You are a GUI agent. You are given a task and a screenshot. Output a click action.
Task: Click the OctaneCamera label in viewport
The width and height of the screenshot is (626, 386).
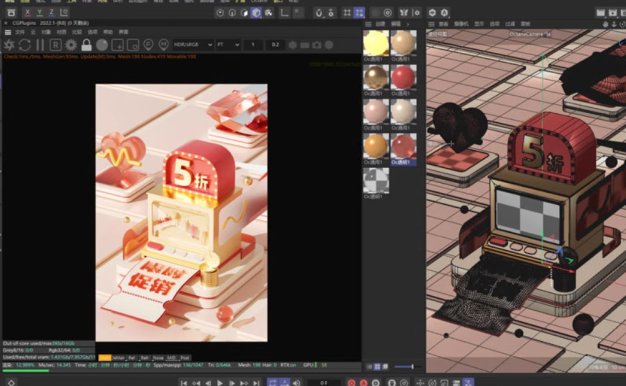click(530, 34)
